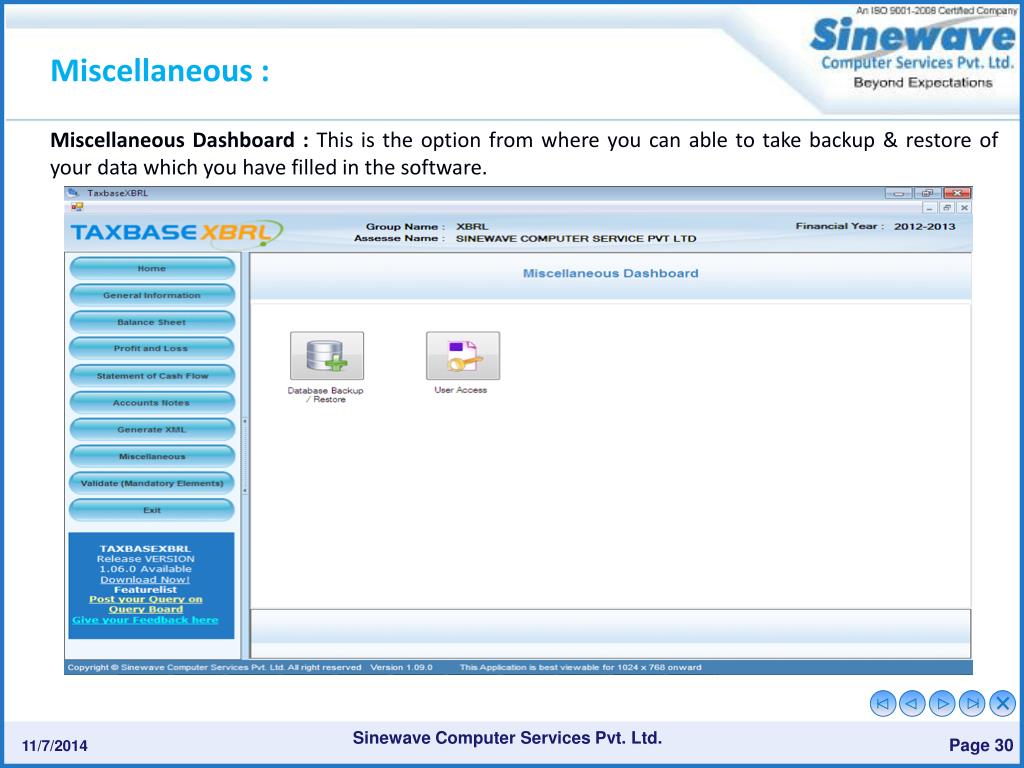Click the Copyright Sinewave status text
Screen dimensions: 1024x768
pos(214,667)
